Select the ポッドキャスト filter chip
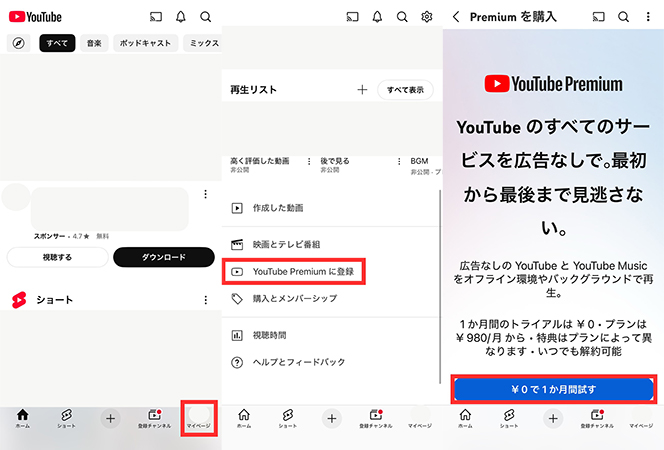 click(x=145, y=43)
